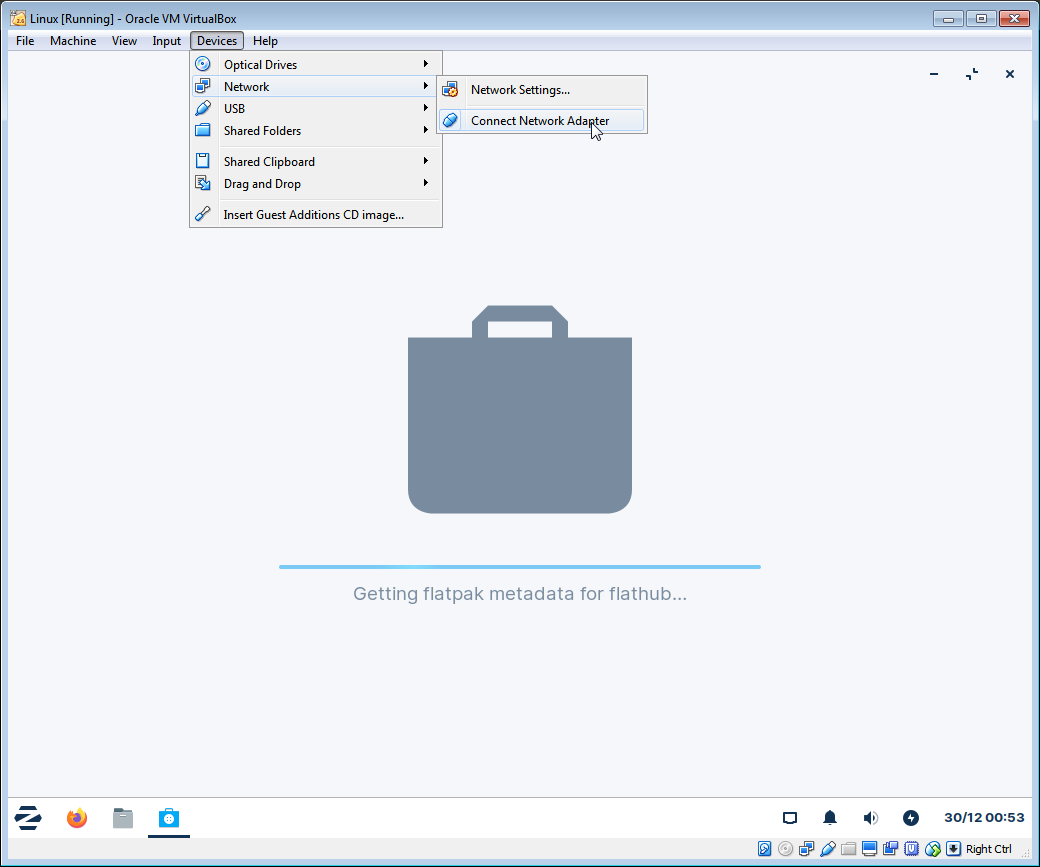Toggle Connect Network Adapter
This screenshot has width=1040, height=867.
coord(541,120)
